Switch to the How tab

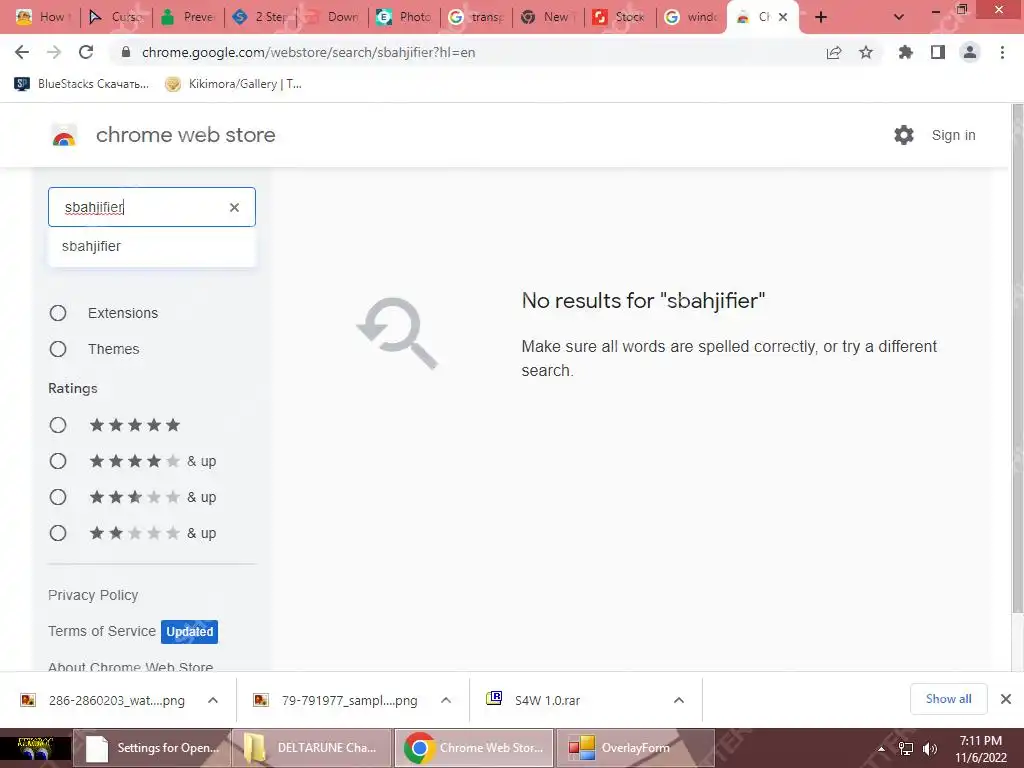[x=43, y=17]
